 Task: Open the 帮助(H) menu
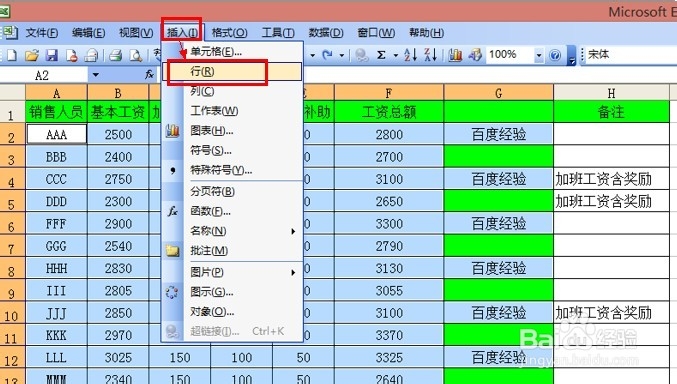point(427,33)
